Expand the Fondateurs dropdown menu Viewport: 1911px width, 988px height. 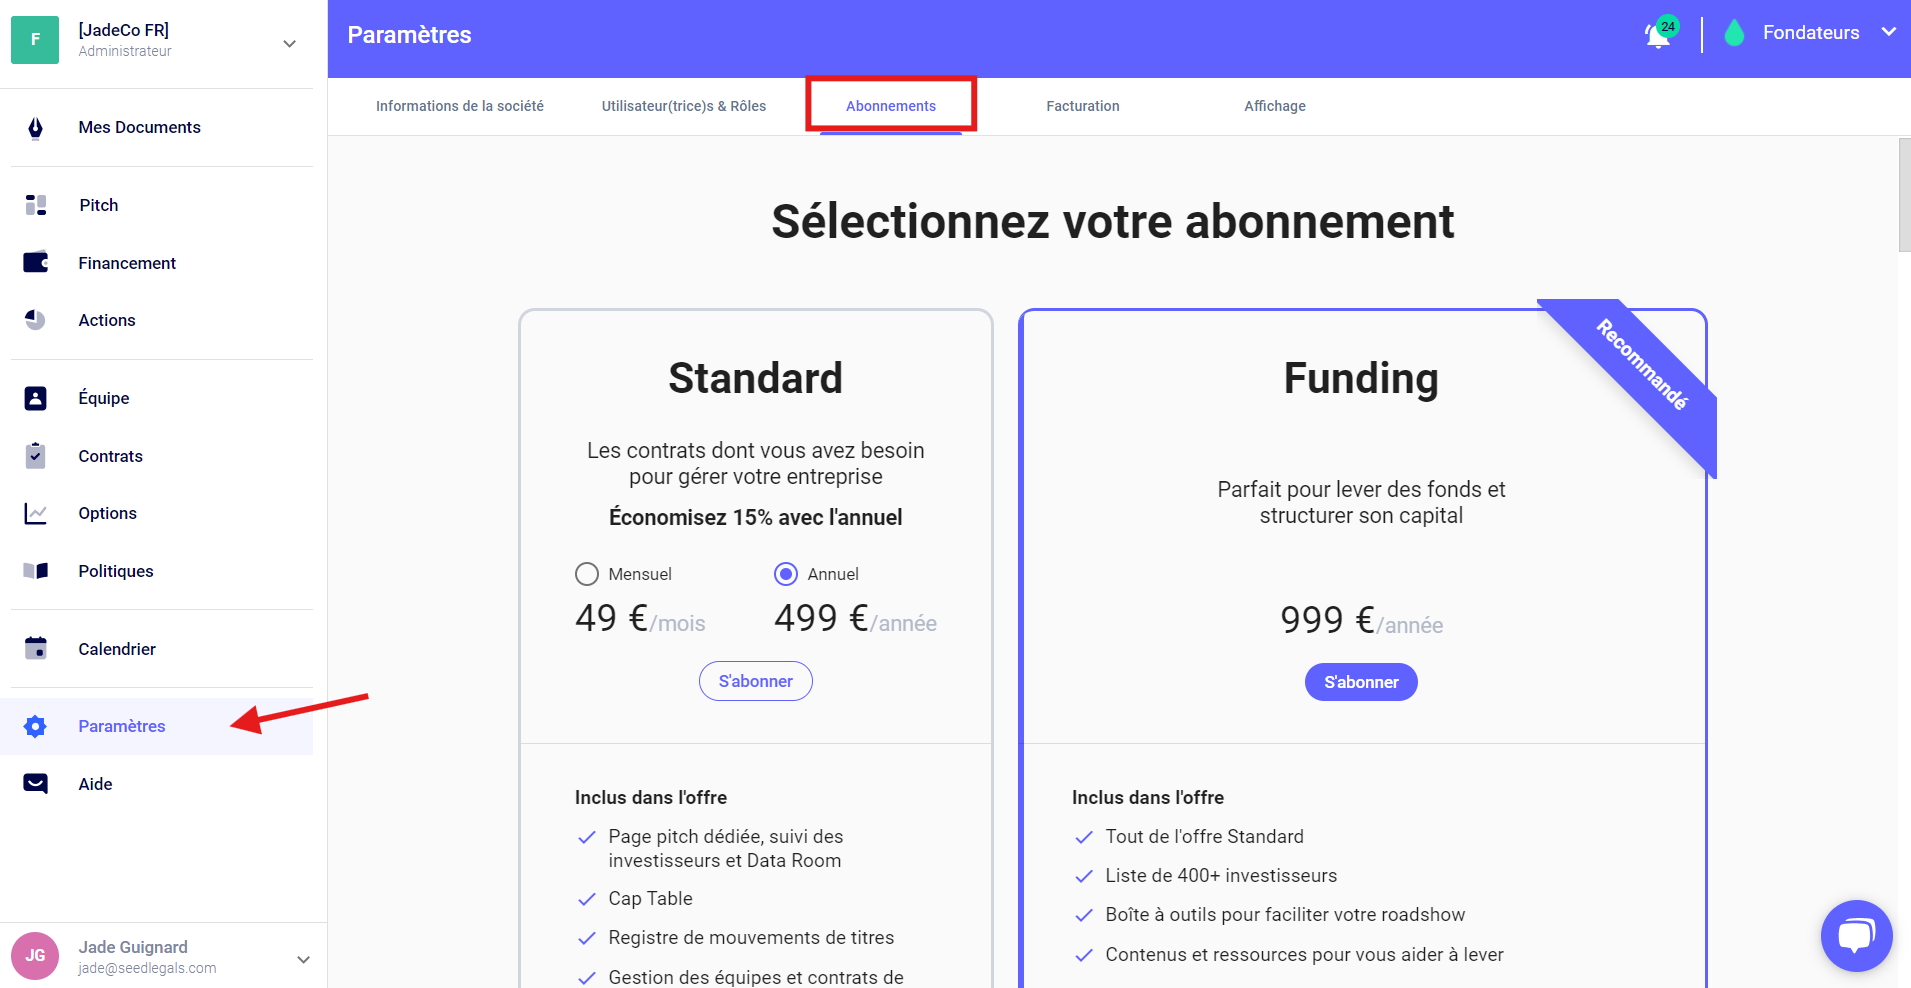click(1888, 32)
